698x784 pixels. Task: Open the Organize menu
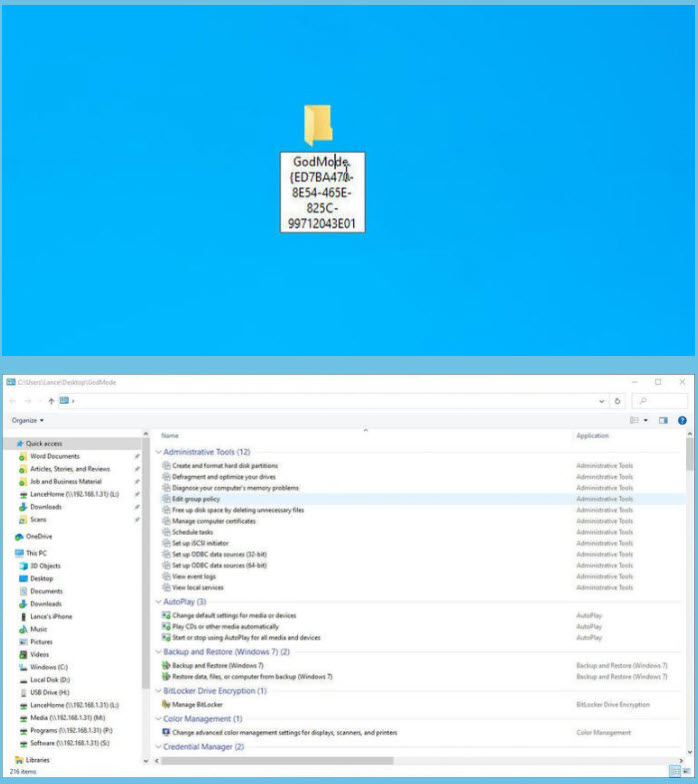pyautogui.click(x=28, y=420)
